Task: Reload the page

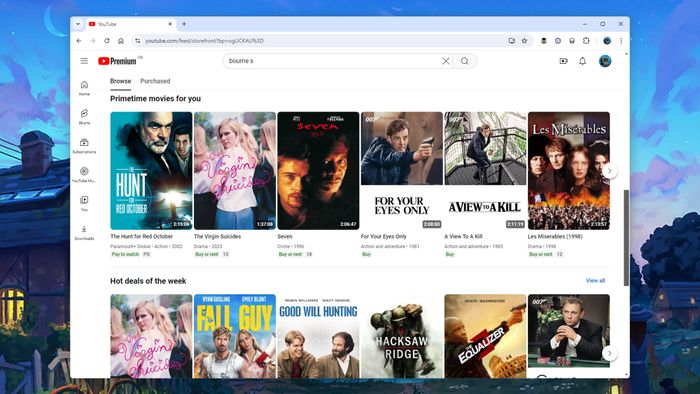Action: coord(107,41)
